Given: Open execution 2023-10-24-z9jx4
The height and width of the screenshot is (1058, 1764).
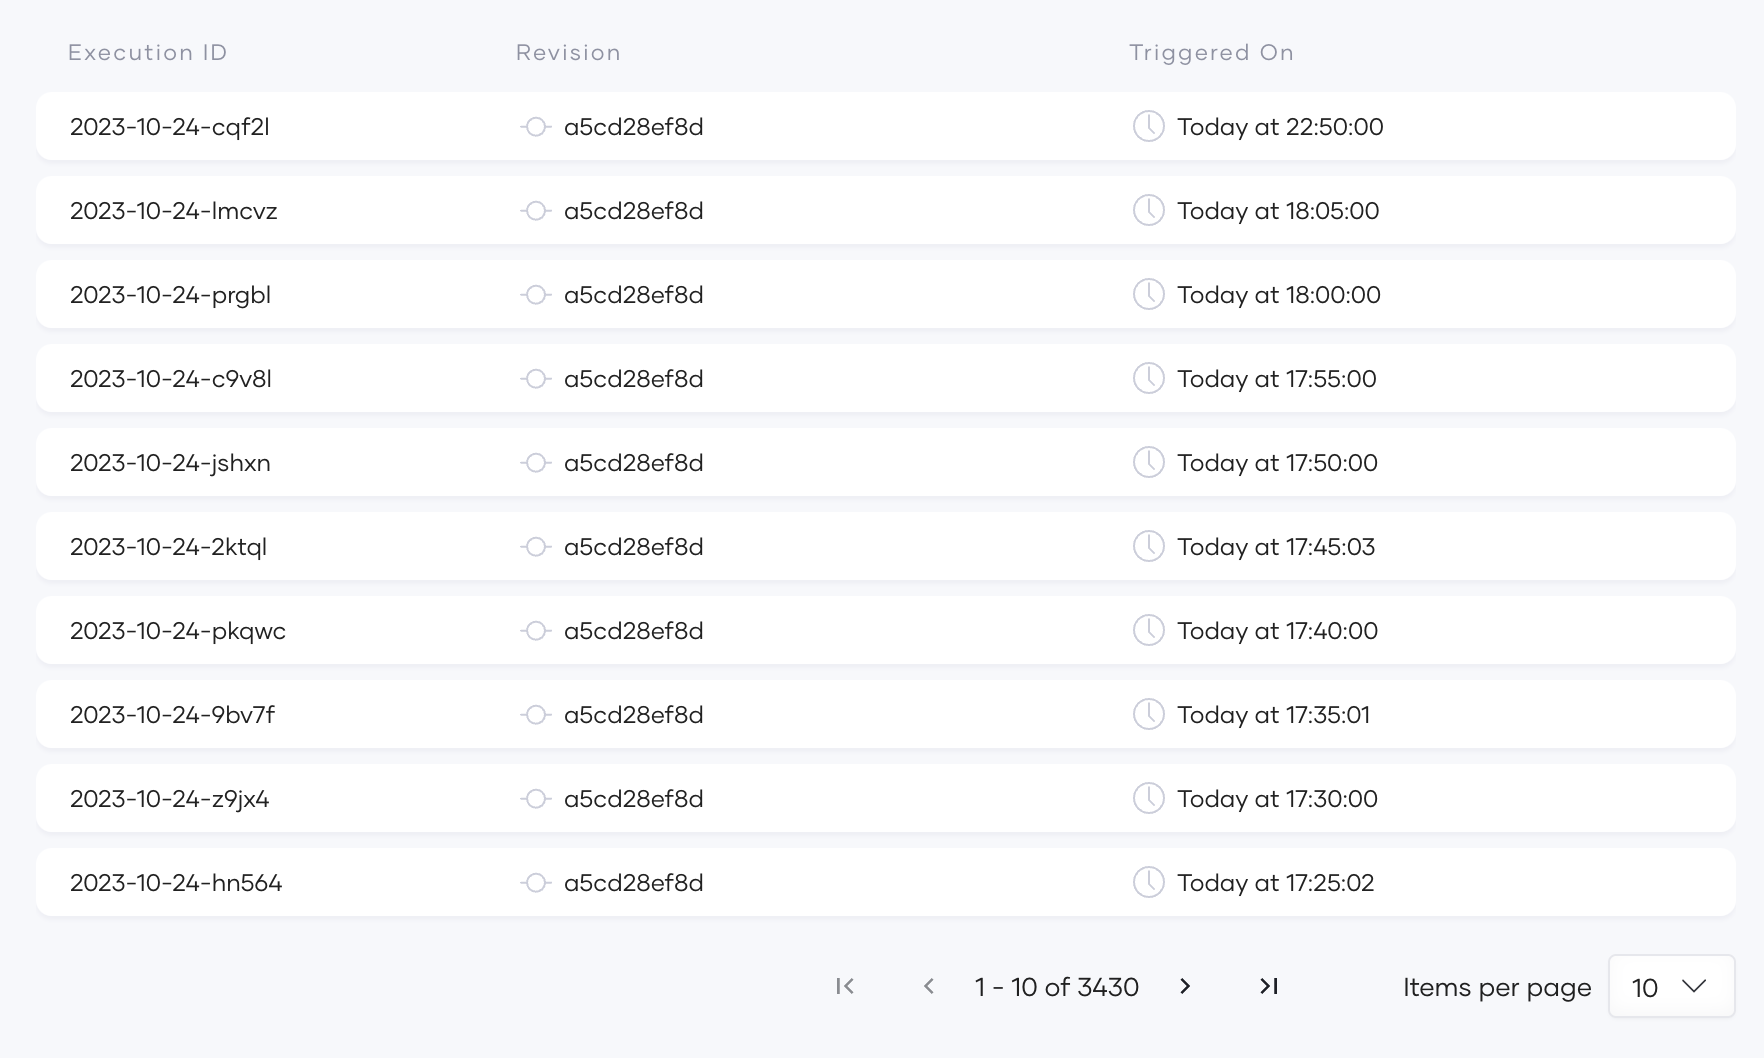Looking at the screenshot, I should 170,799.
